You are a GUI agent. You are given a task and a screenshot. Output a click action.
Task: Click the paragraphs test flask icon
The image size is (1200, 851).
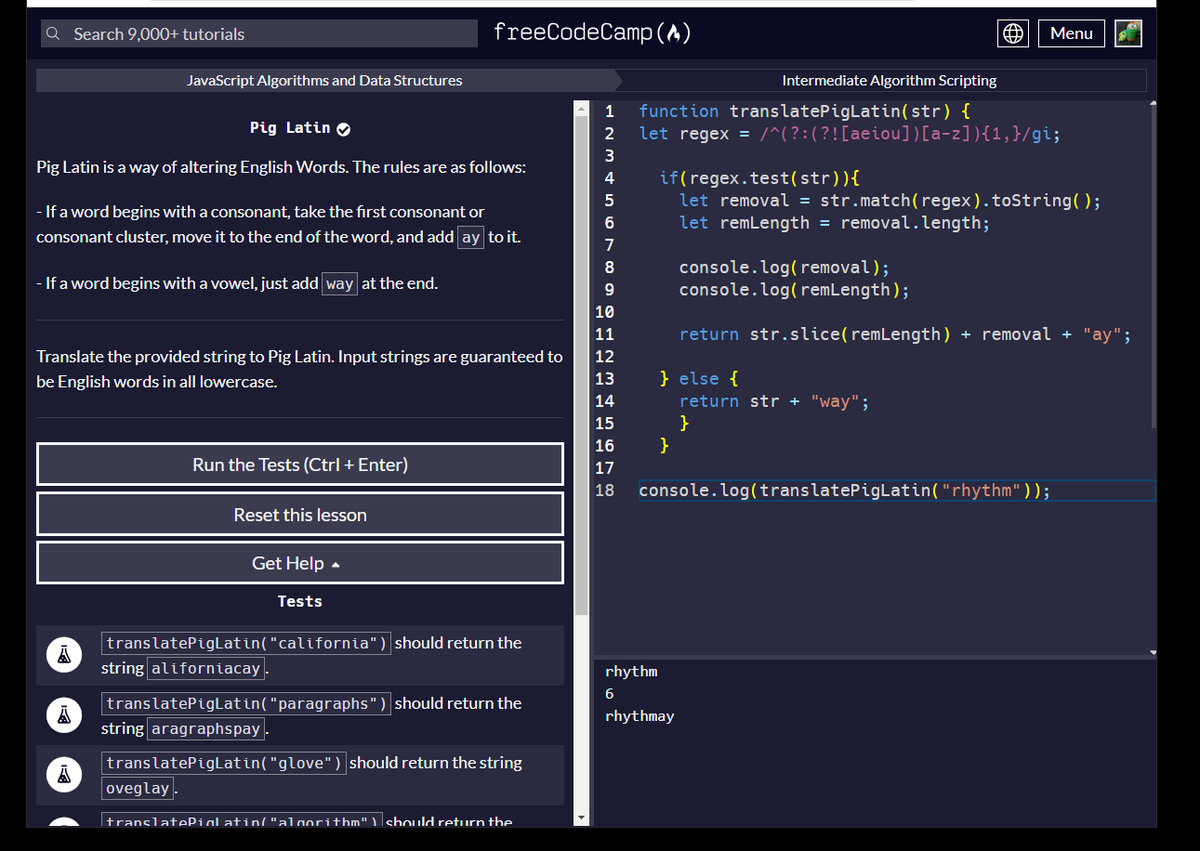pyautogui.click(x=63, y=715)
